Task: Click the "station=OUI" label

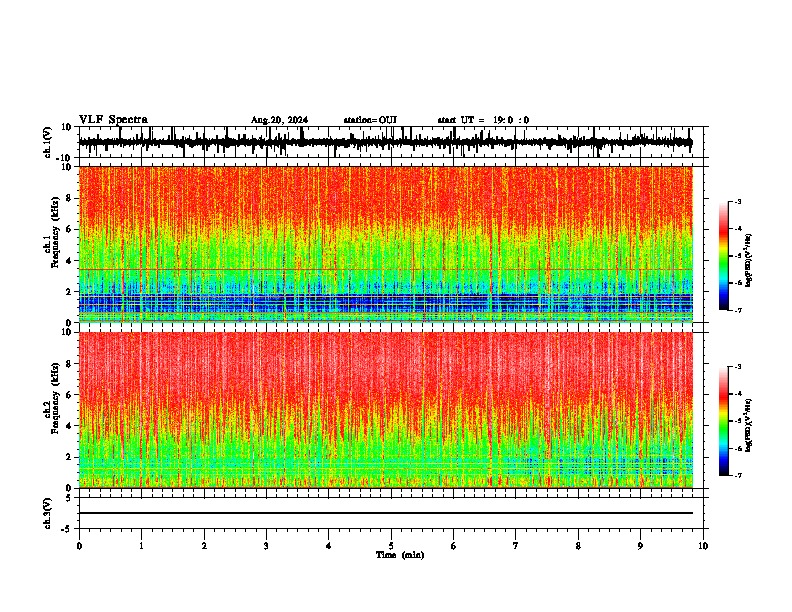Action: pyautogui.click(x=370, y=120)
